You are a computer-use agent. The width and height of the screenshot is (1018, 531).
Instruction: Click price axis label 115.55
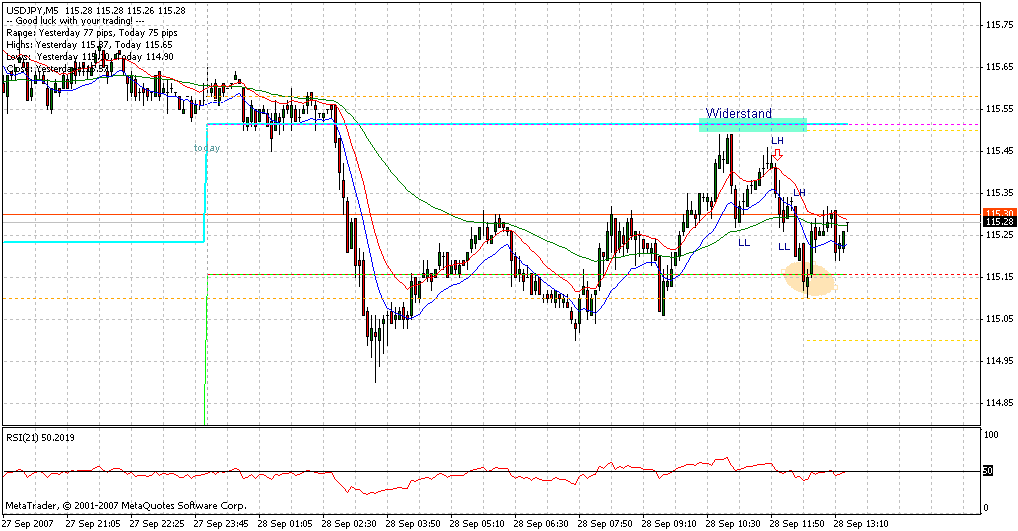(x=999, y=109)
